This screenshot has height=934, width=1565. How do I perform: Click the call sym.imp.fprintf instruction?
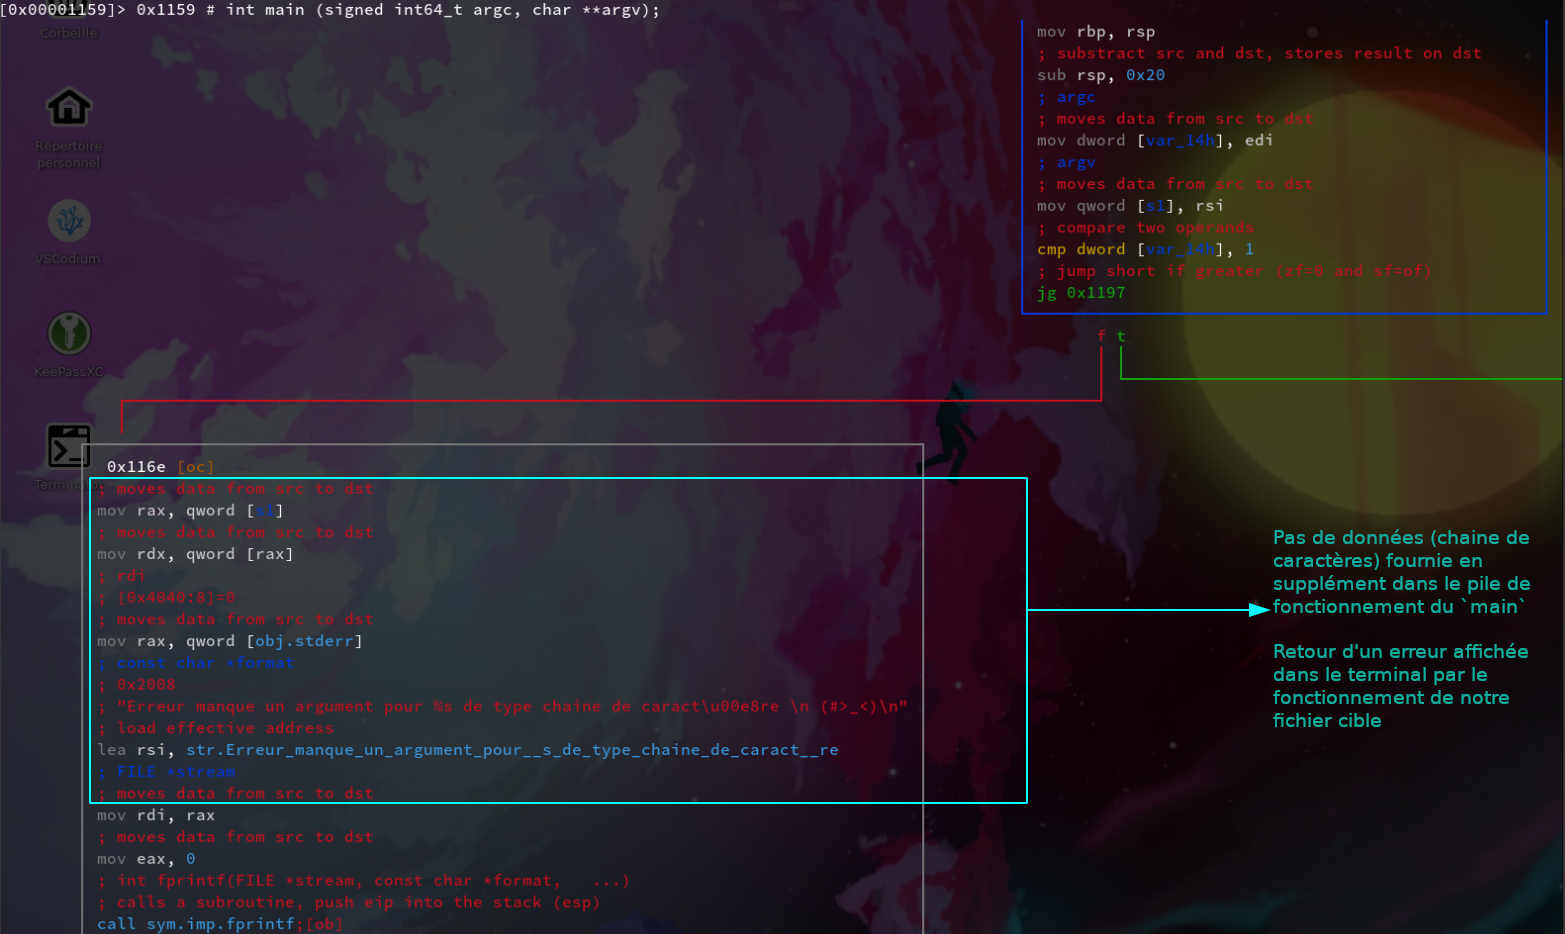(195, 924)
